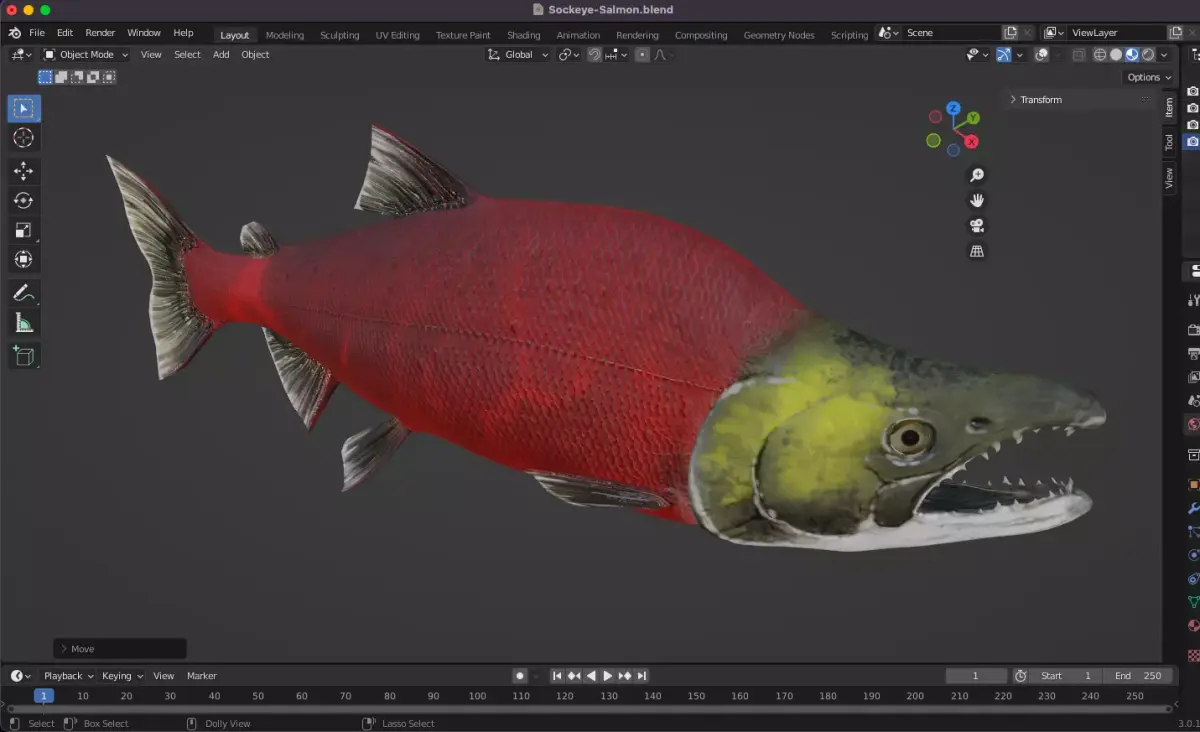Toggle viewport overlays display
This screenshot has height=732, width=1200.
pos(1042,55)
